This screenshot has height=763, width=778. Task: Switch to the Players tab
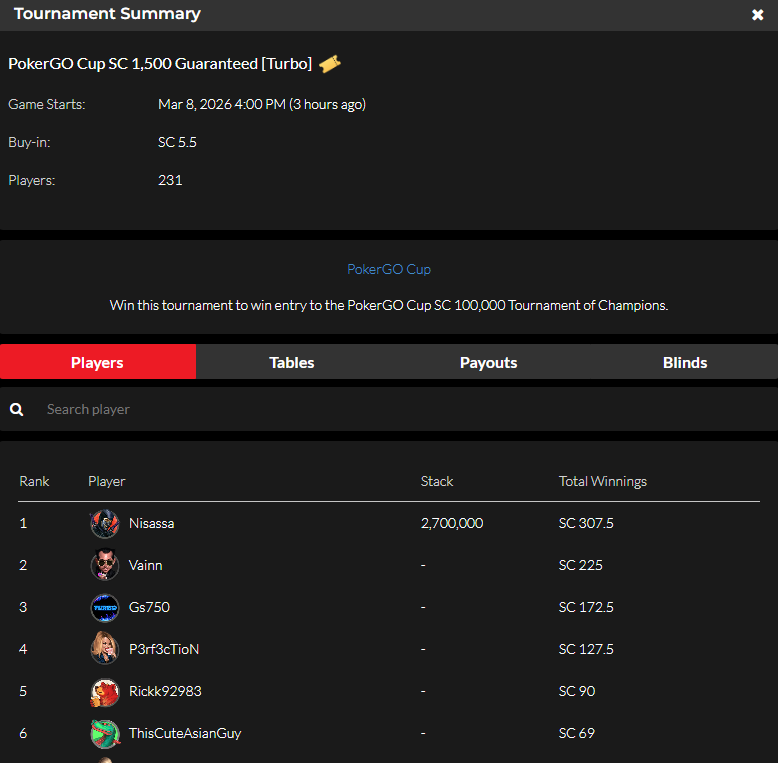[98, 362]
